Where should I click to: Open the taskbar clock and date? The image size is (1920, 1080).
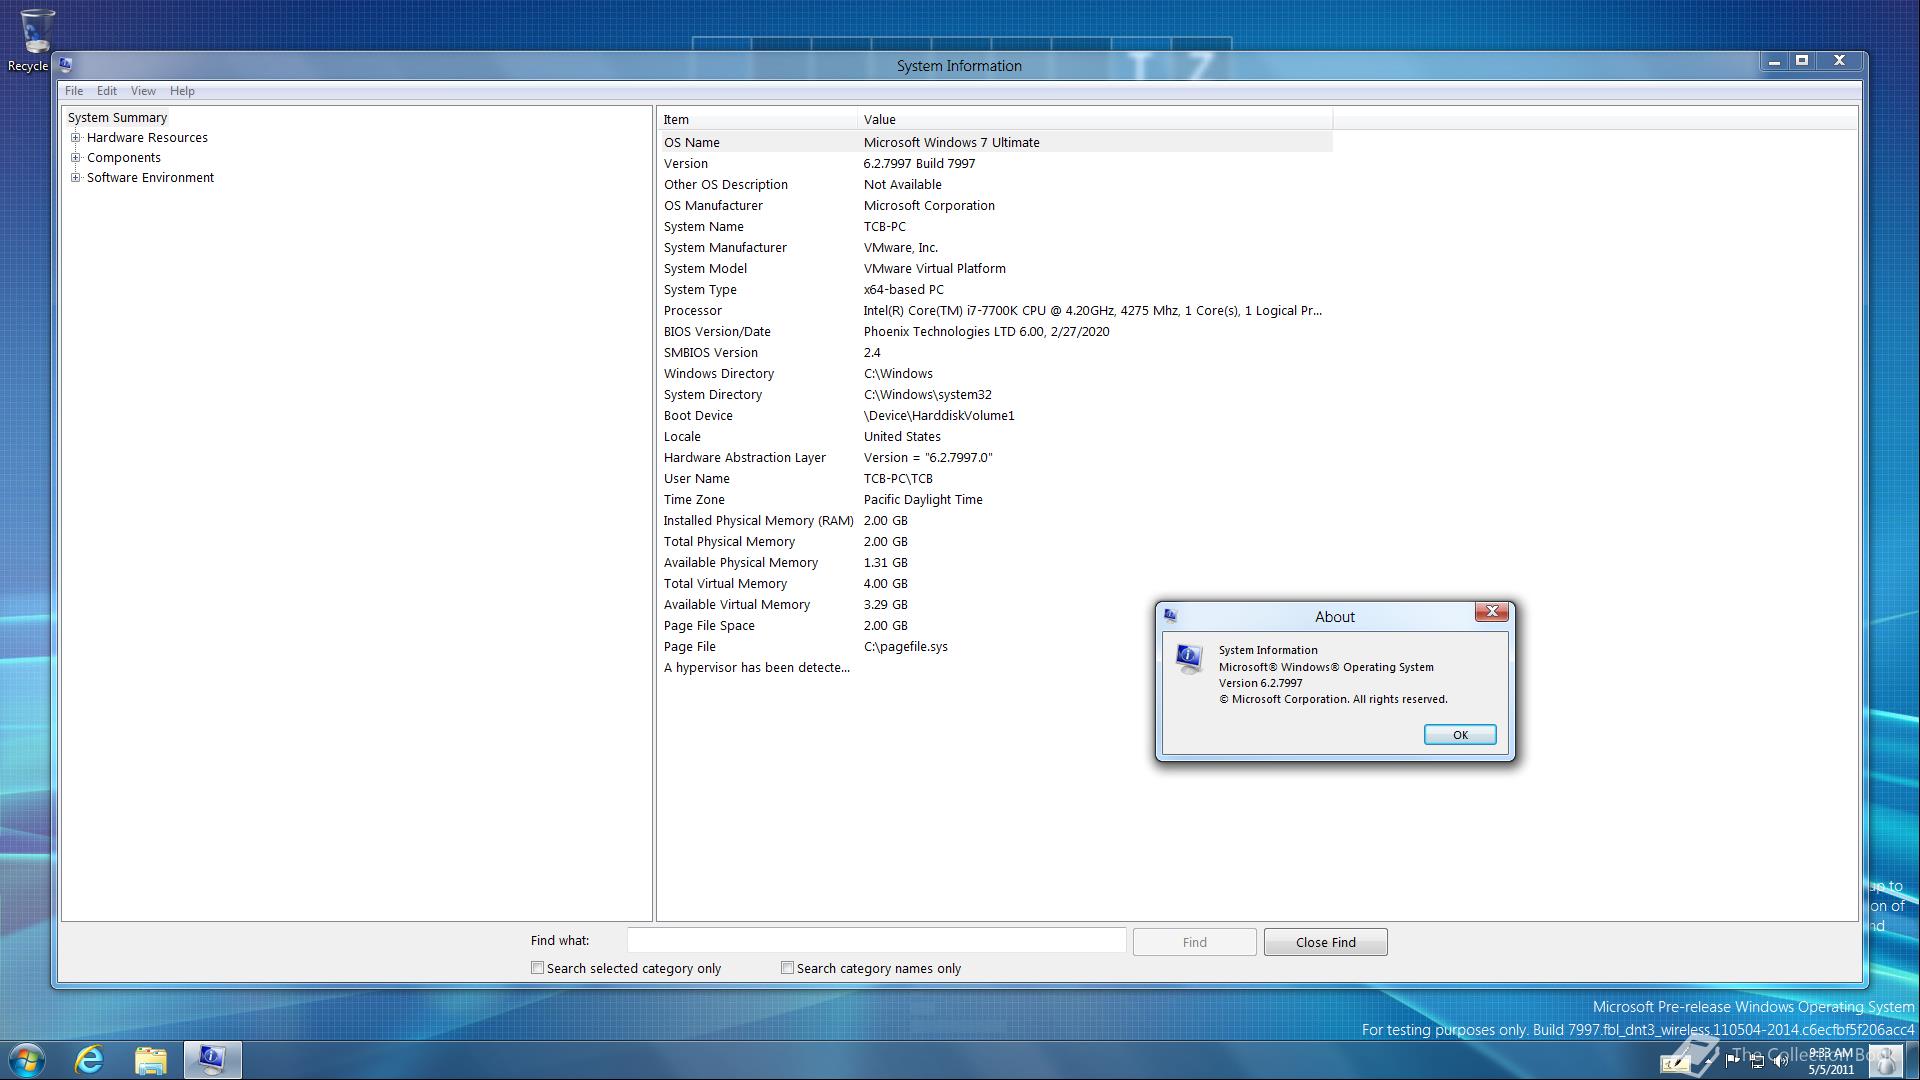(1831, 1061)
